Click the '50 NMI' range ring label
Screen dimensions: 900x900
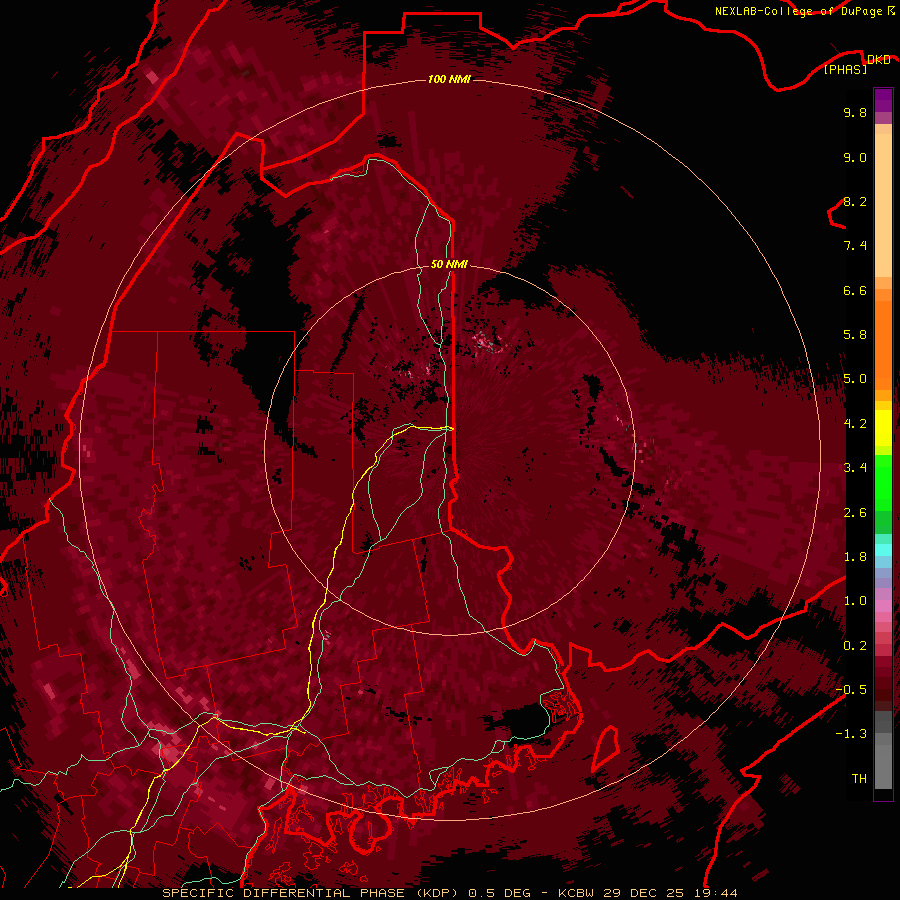449,264
